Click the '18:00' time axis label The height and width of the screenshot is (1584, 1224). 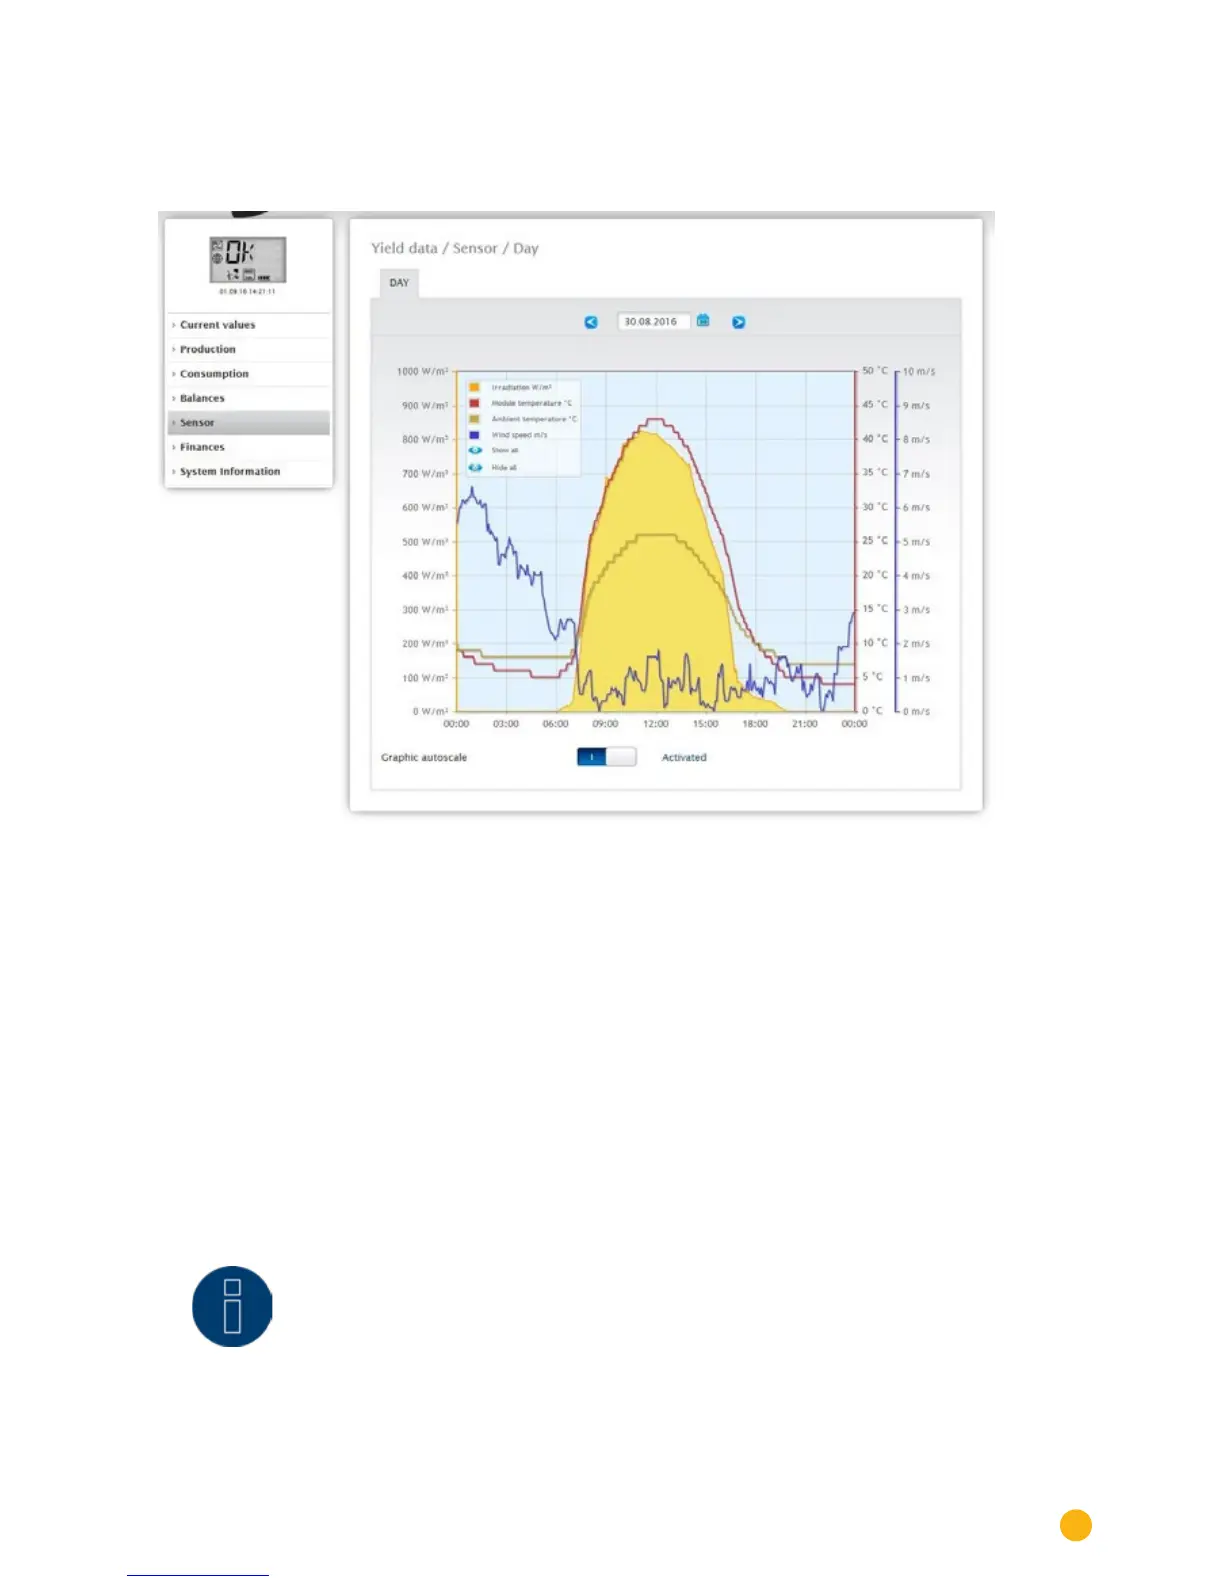point(755,724)
